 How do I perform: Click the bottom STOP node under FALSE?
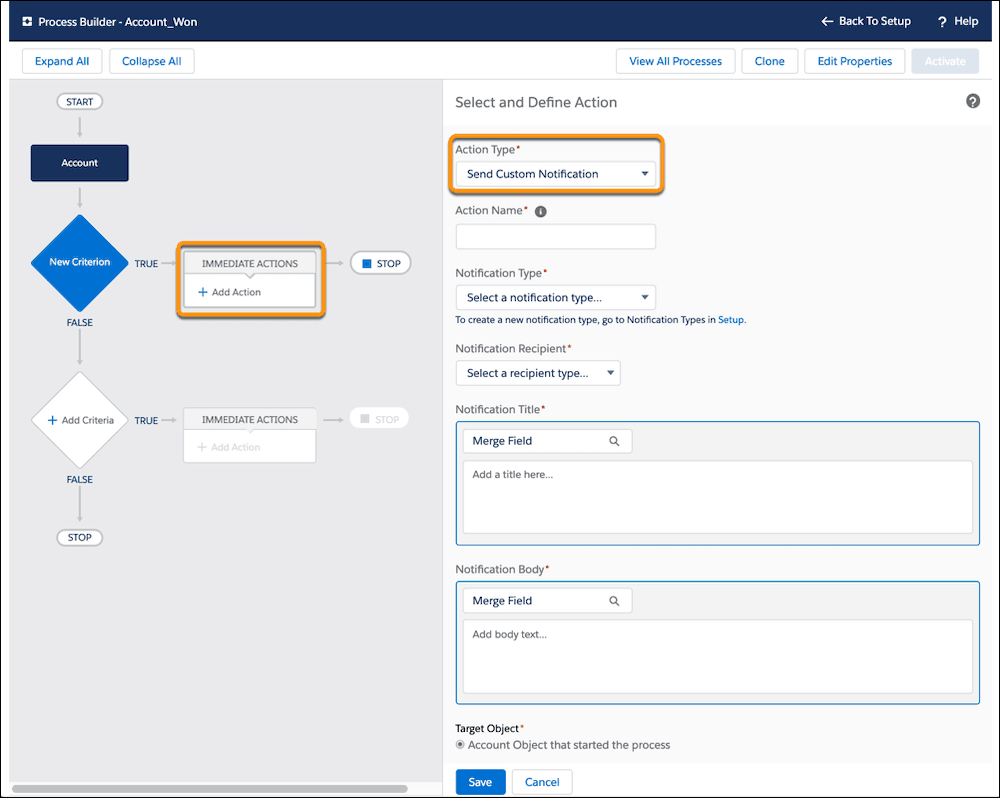pyautogui.click(x=80, y=537)
